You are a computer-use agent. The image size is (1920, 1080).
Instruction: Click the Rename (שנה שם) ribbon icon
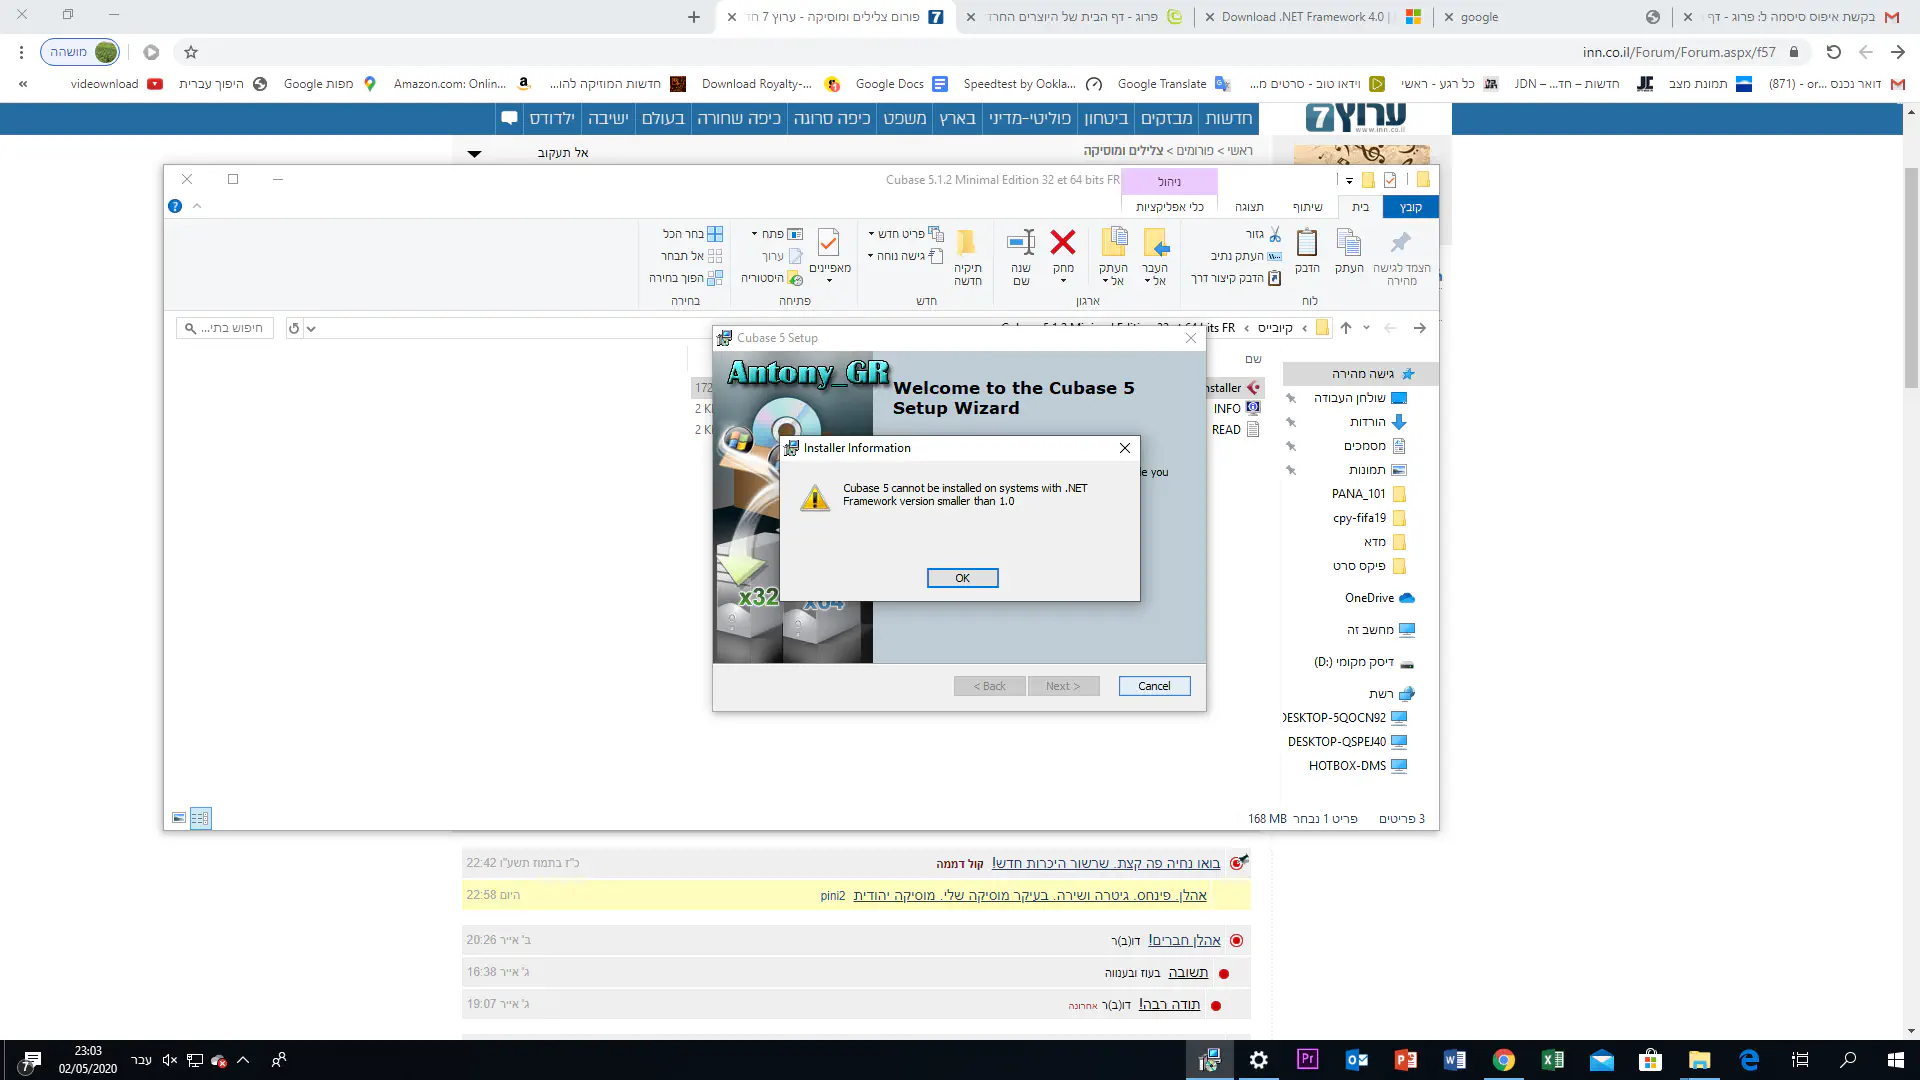tap(1021, 243)
